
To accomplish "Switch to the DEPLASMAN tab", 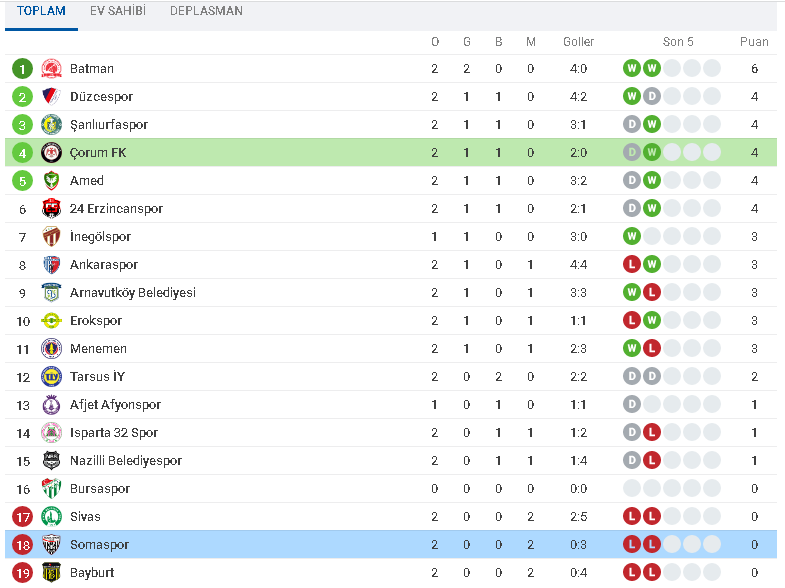I will pyautogui.click(x=206, y=11).
